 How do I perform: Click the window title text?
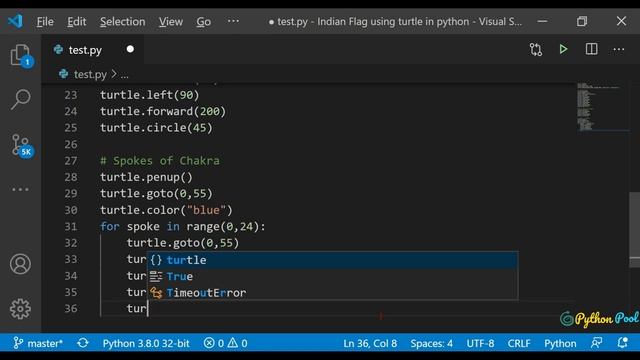[x=395, y=21]
